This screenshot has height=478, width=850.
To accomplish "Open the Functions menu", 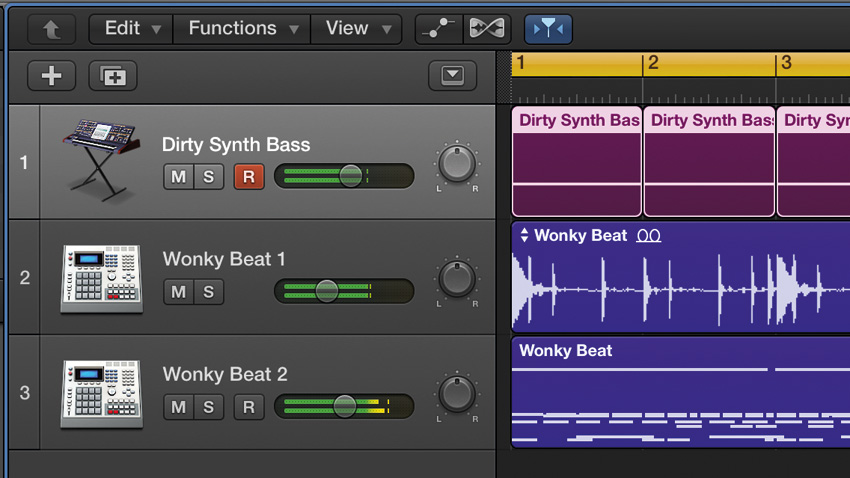I will tap(242, 29).
